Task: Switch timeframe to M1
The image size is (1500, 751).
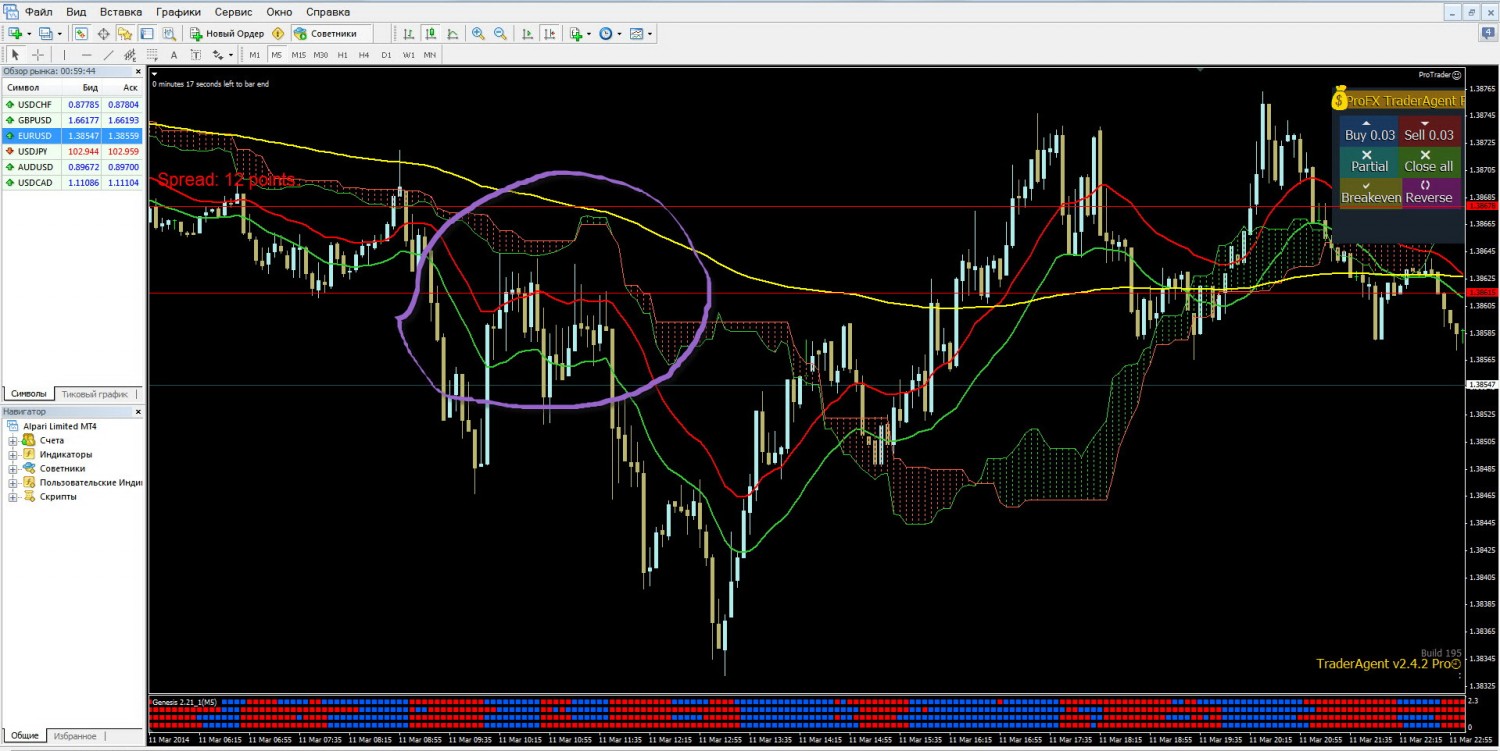Action: coord(254,54)
